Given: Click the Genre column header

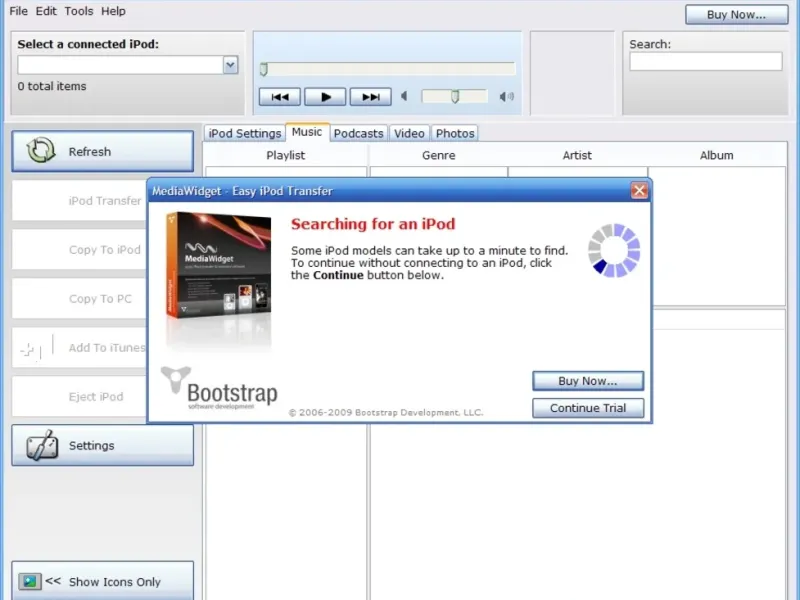Looking at the screenshot, I should tap(438, 155).
